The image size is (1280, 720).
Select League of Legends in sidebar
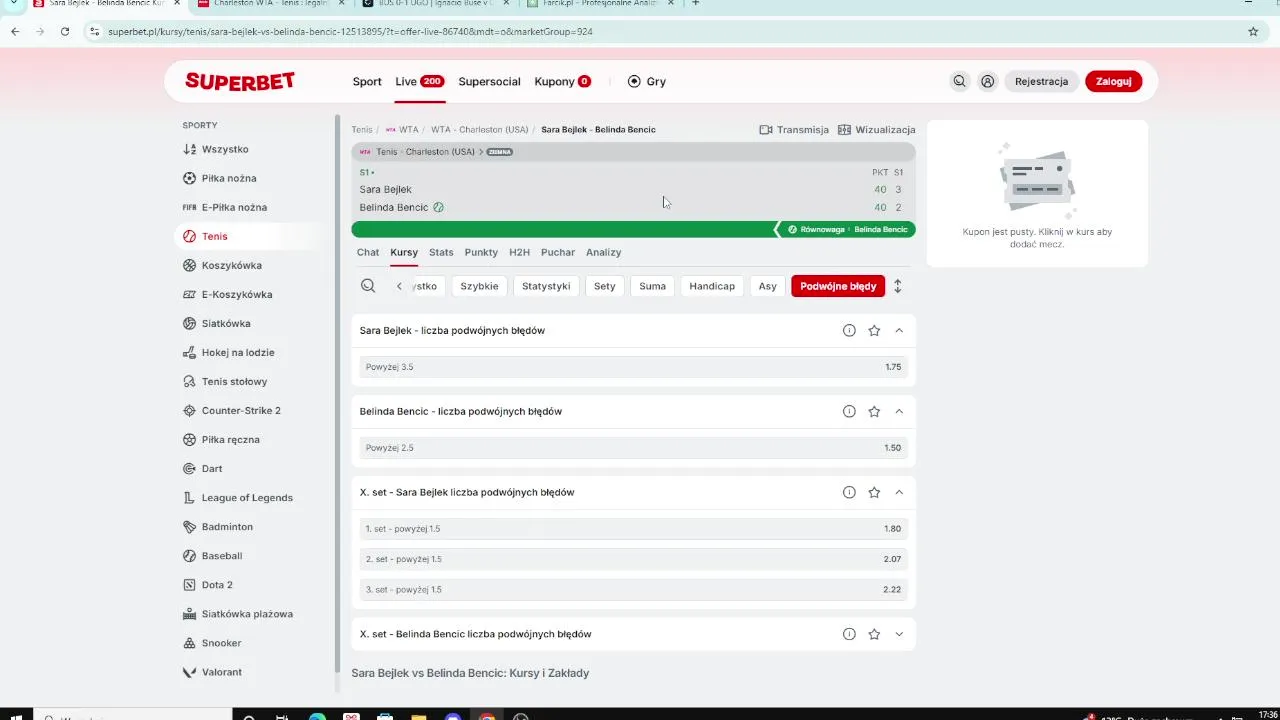click(247, 497)
